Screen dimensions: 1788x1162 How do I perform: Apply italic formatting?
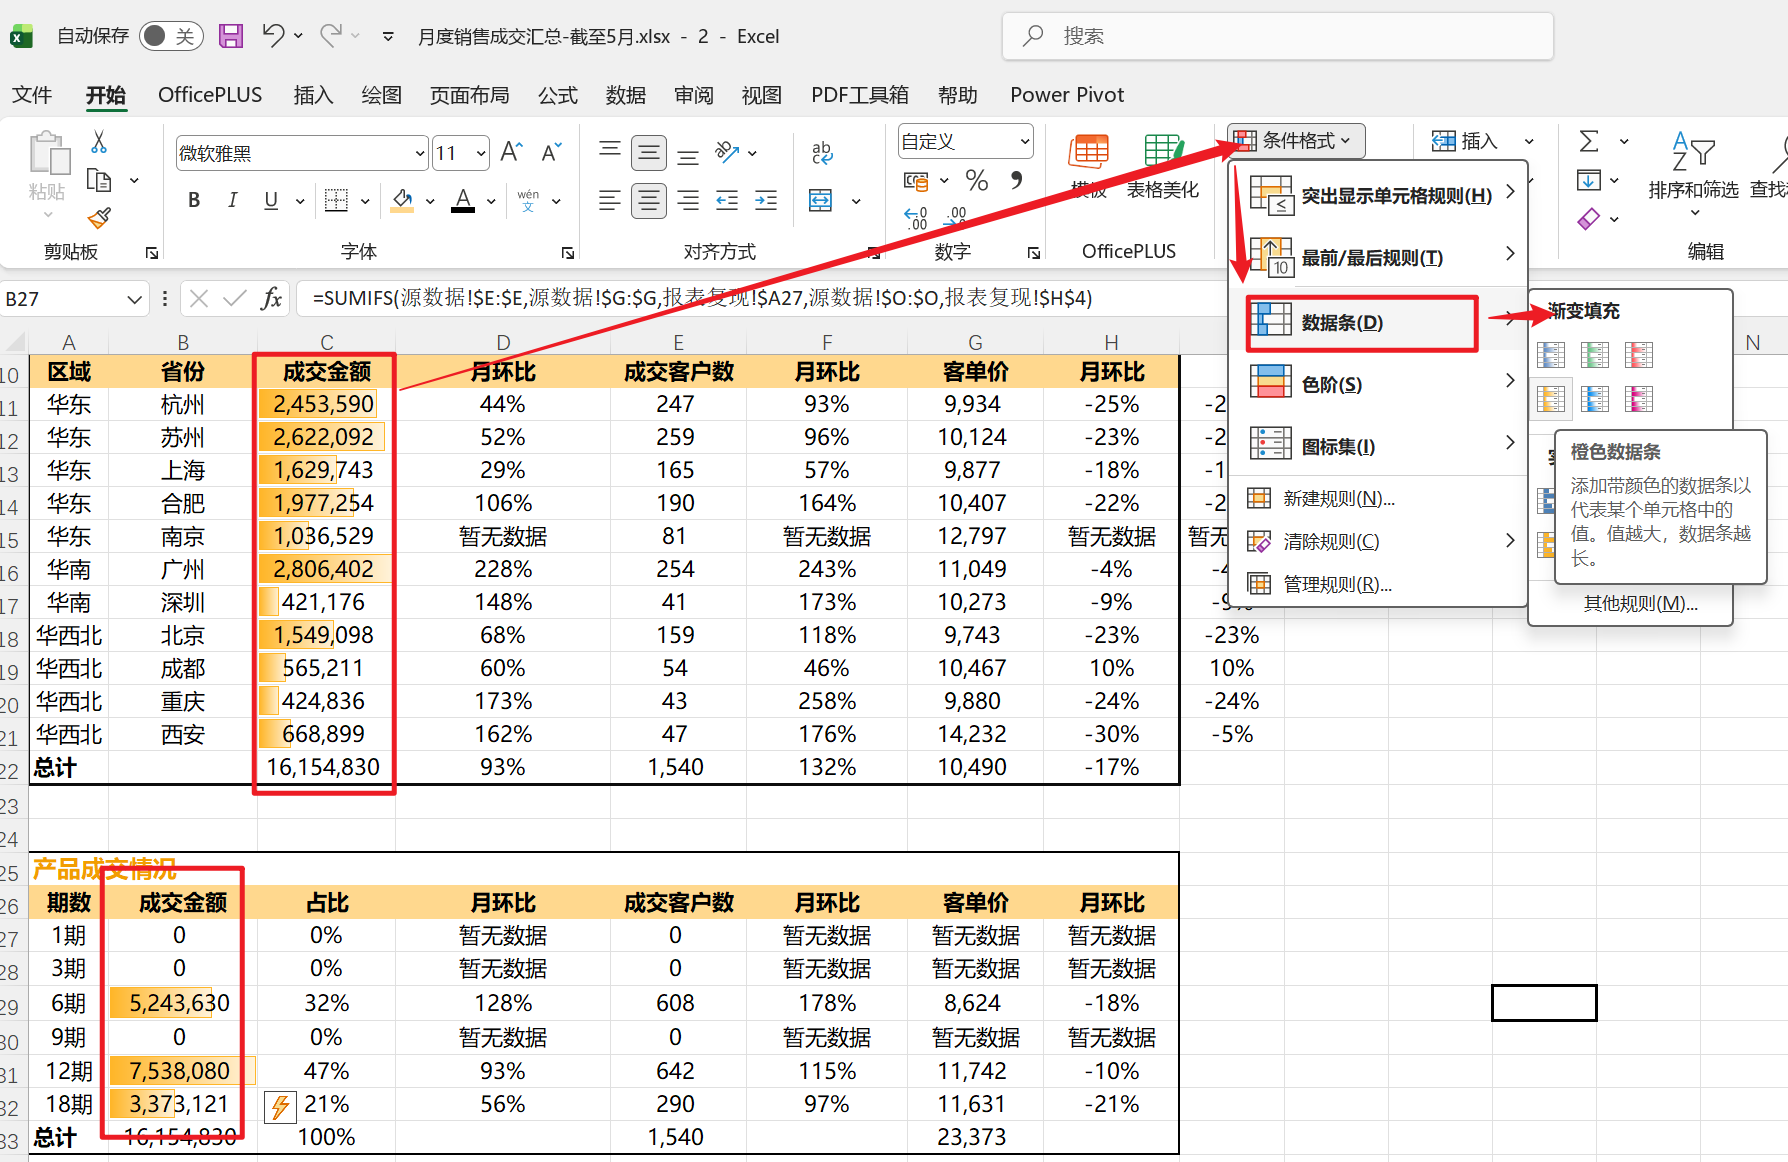[232, 200]
